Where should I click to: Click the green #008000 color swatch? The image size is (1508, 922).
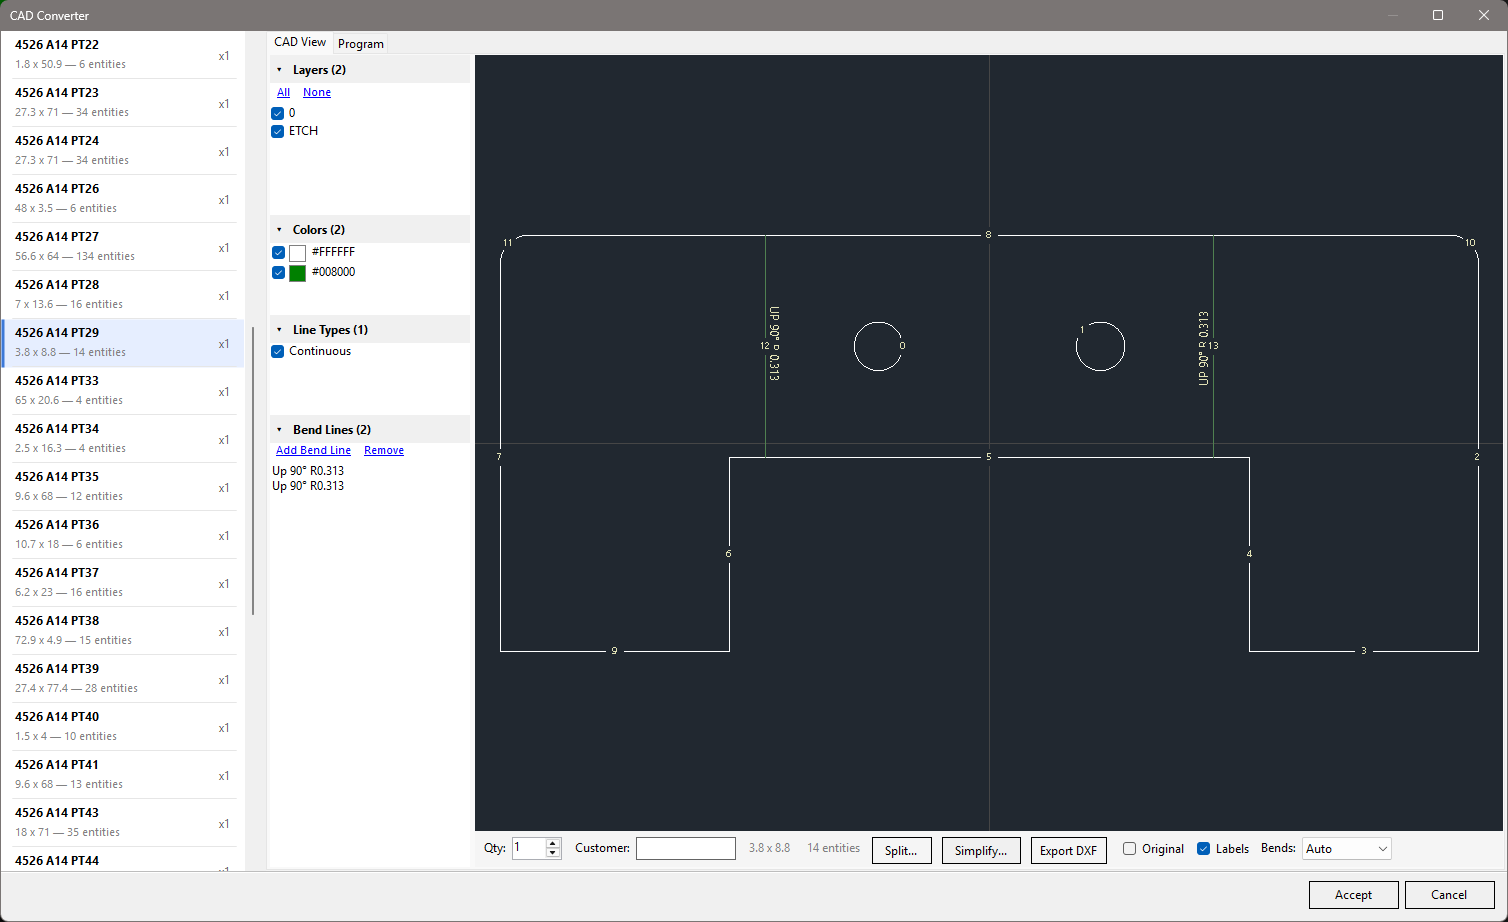[x=297, y=272]
